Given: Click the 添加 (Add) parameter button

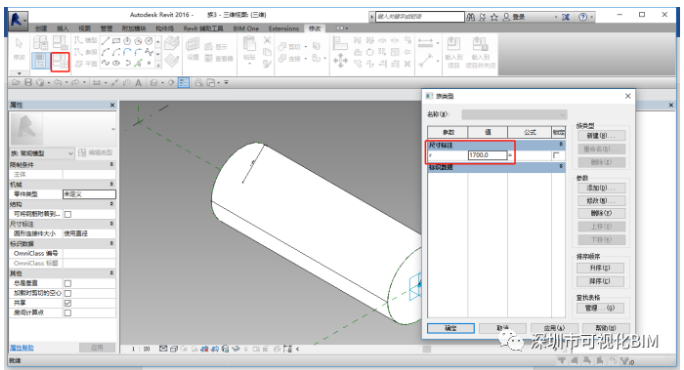Looking at the screenshot, I should 601,188.
